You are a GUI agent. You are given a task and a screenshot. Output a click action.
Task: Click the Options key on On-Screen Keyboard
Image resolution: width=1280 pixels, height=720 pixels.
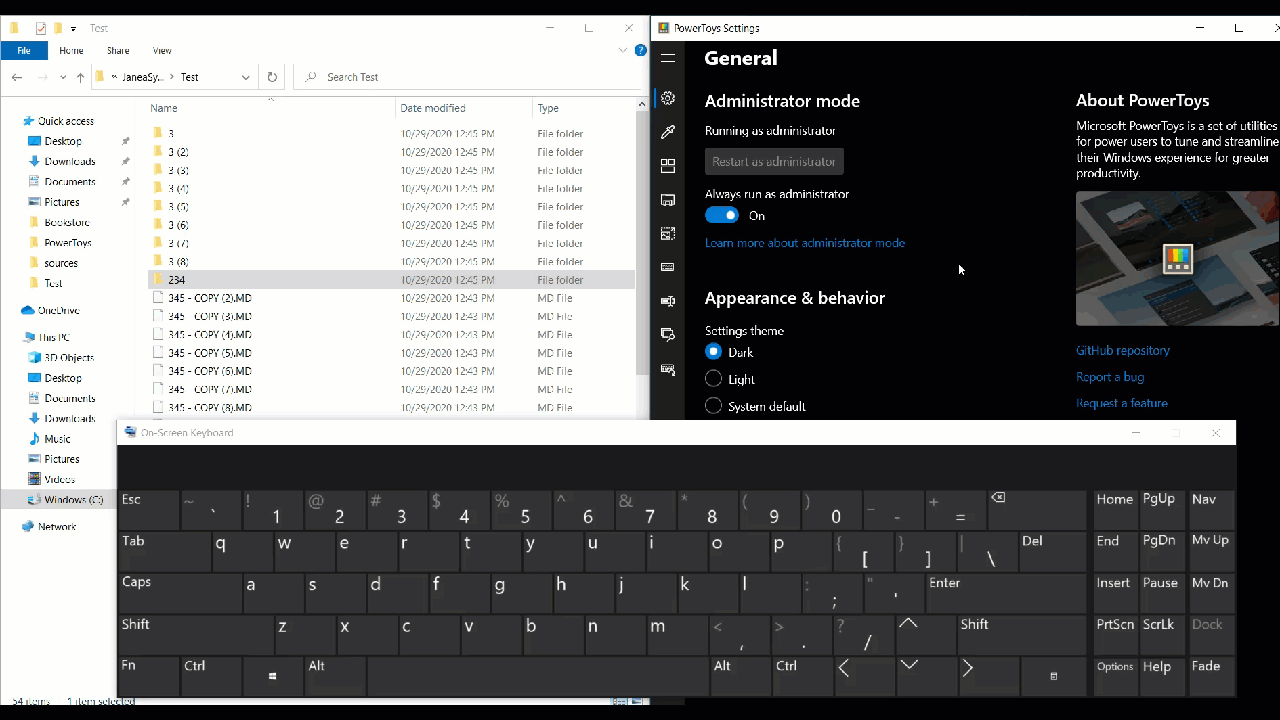(x=1115, y=676)
